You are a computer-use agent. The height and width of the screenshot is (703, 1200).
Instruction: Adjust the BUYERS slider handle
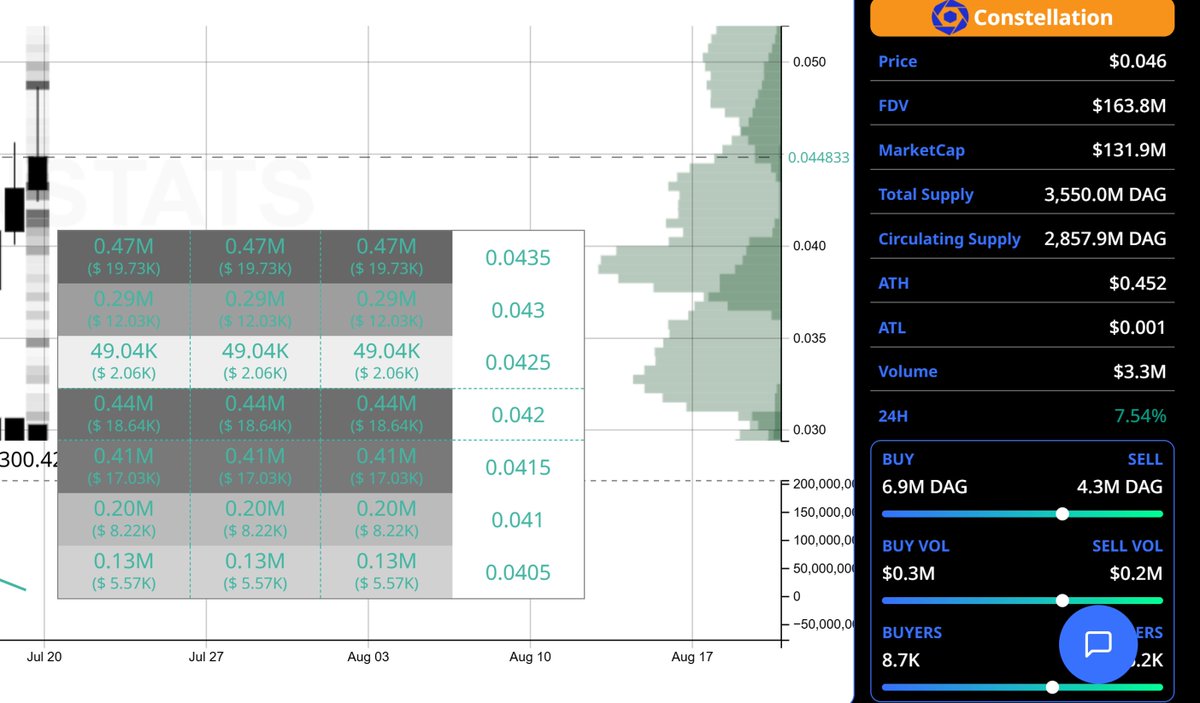coord(1051,687)
